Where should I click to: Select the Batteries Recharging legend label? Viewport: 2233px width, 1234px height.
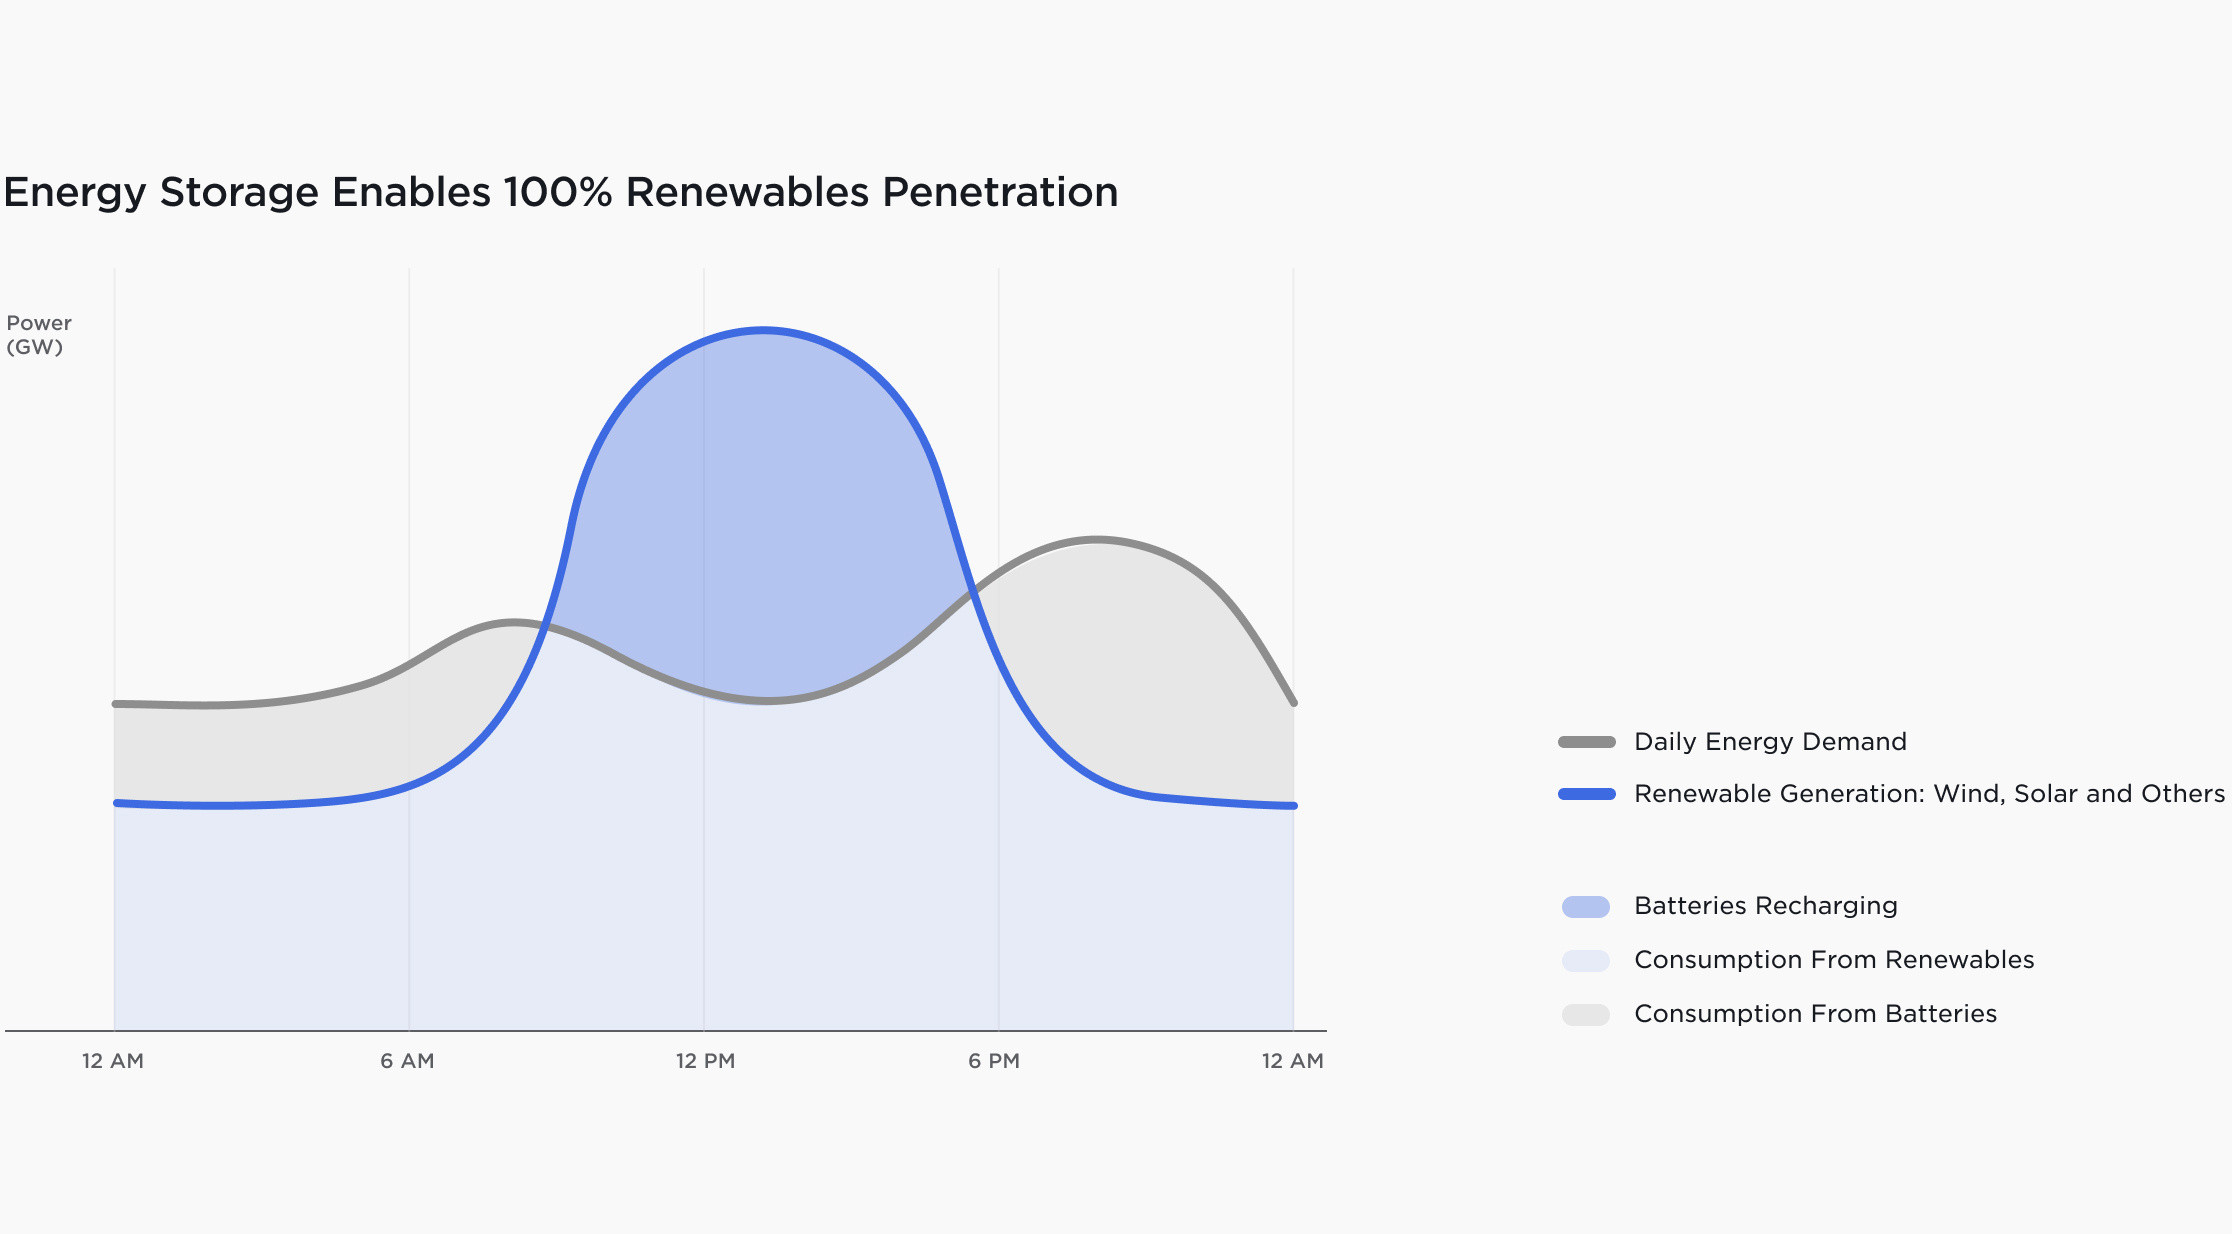(x=1765, y=906)
